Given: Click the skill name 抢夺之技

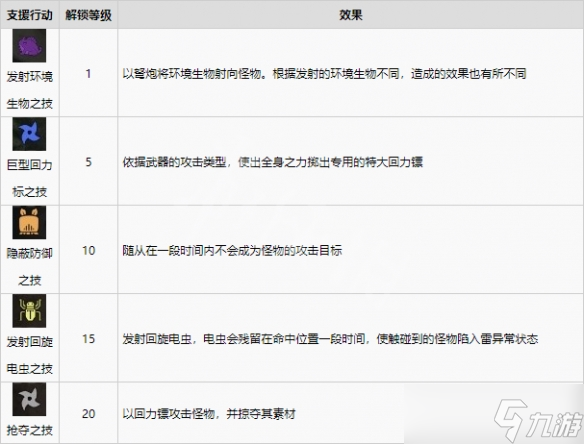Looking at the screenshot, I should [30, 430].
